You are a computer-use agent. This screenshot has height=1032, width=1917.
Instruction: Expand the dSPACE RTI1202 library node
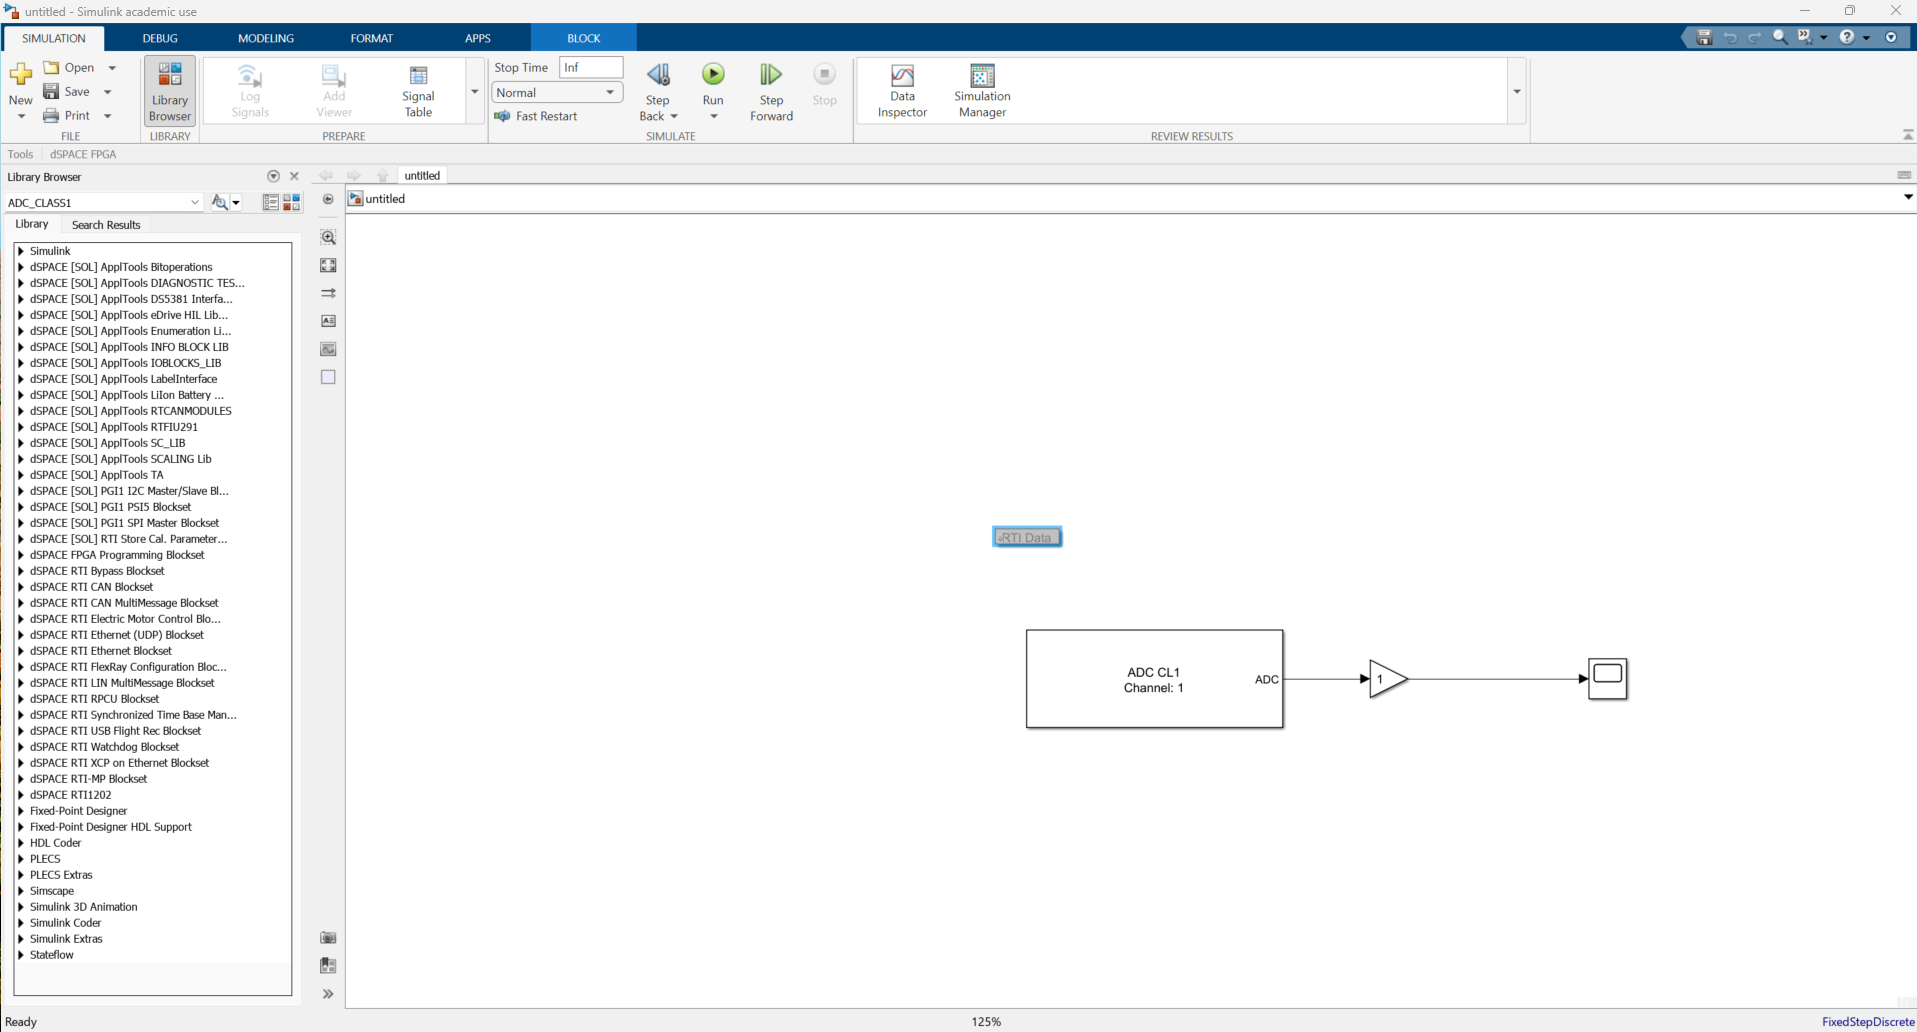(x=21, y=795)
